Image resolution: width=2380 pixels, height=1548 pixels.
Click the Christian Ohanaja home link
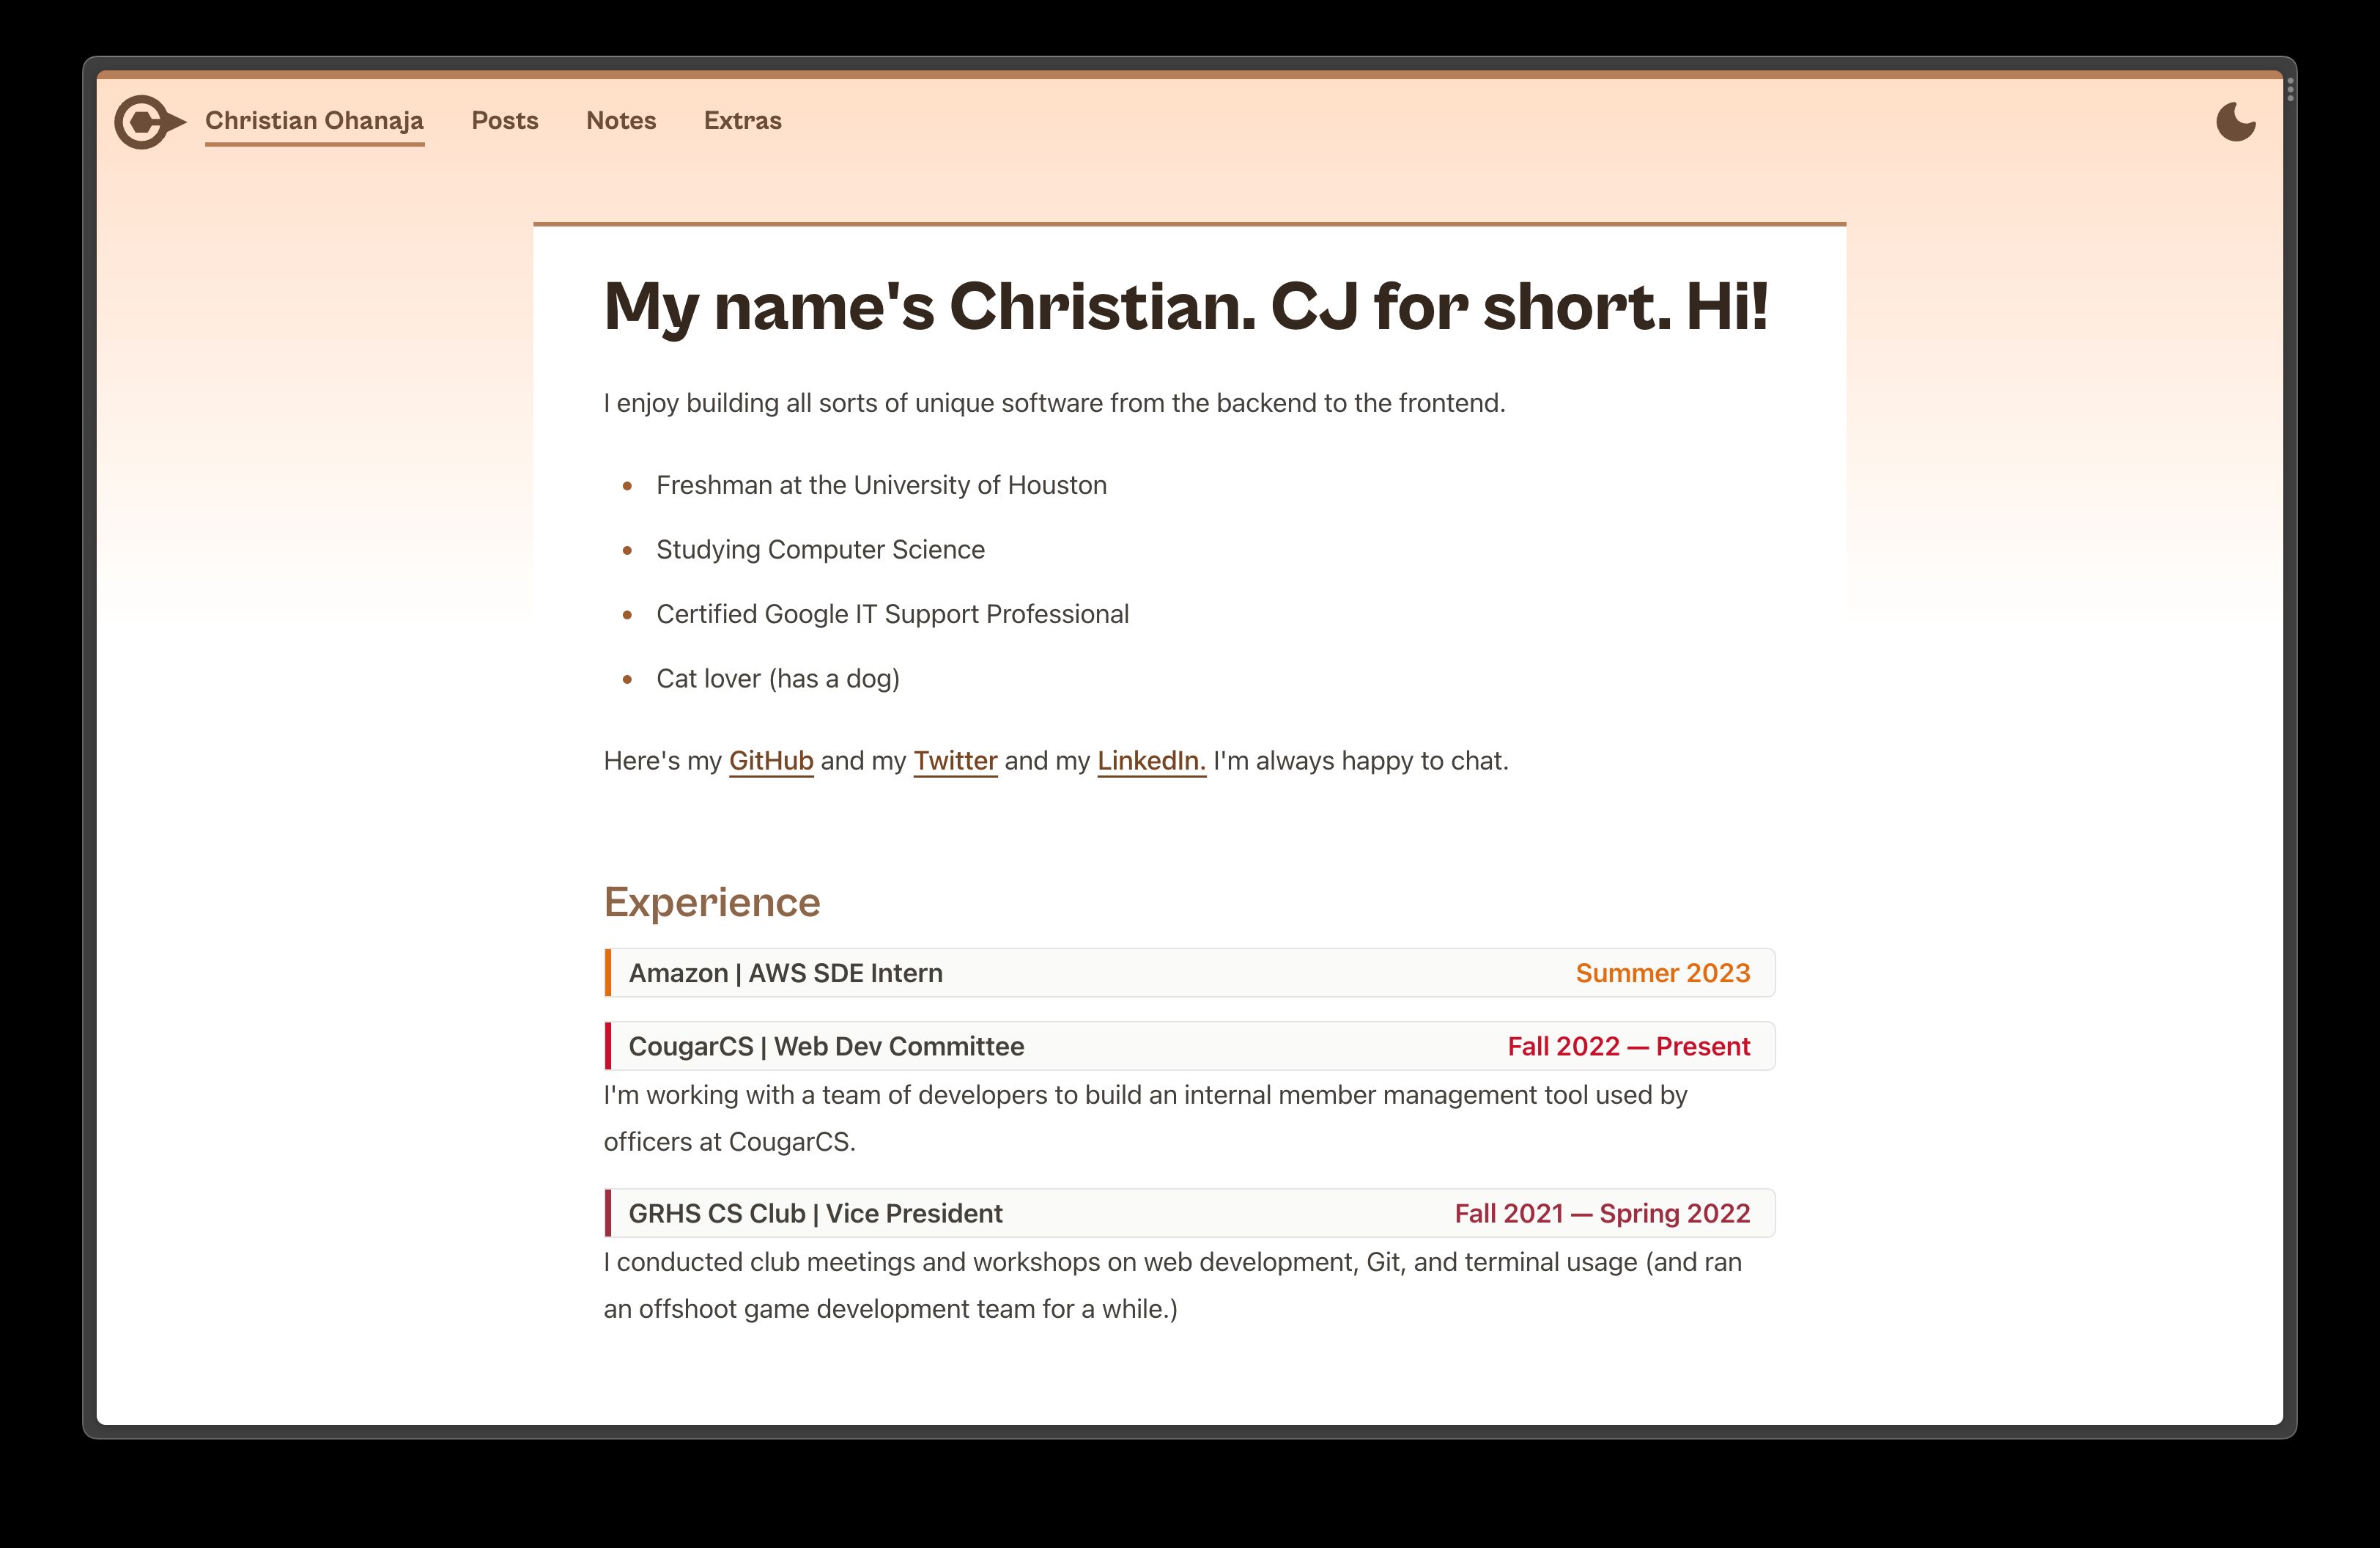[x=314, y=120]
